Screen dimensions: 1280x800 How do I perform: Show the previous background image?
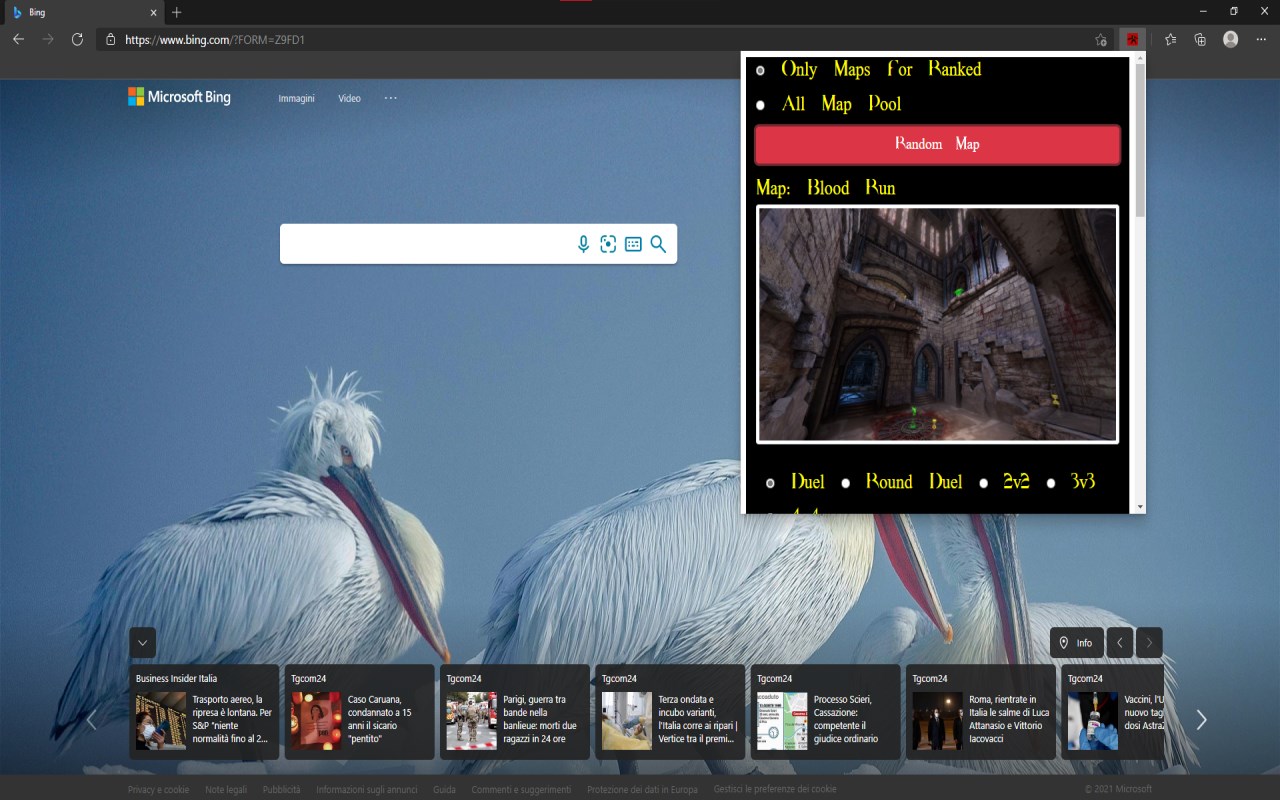click(1120, 643)
